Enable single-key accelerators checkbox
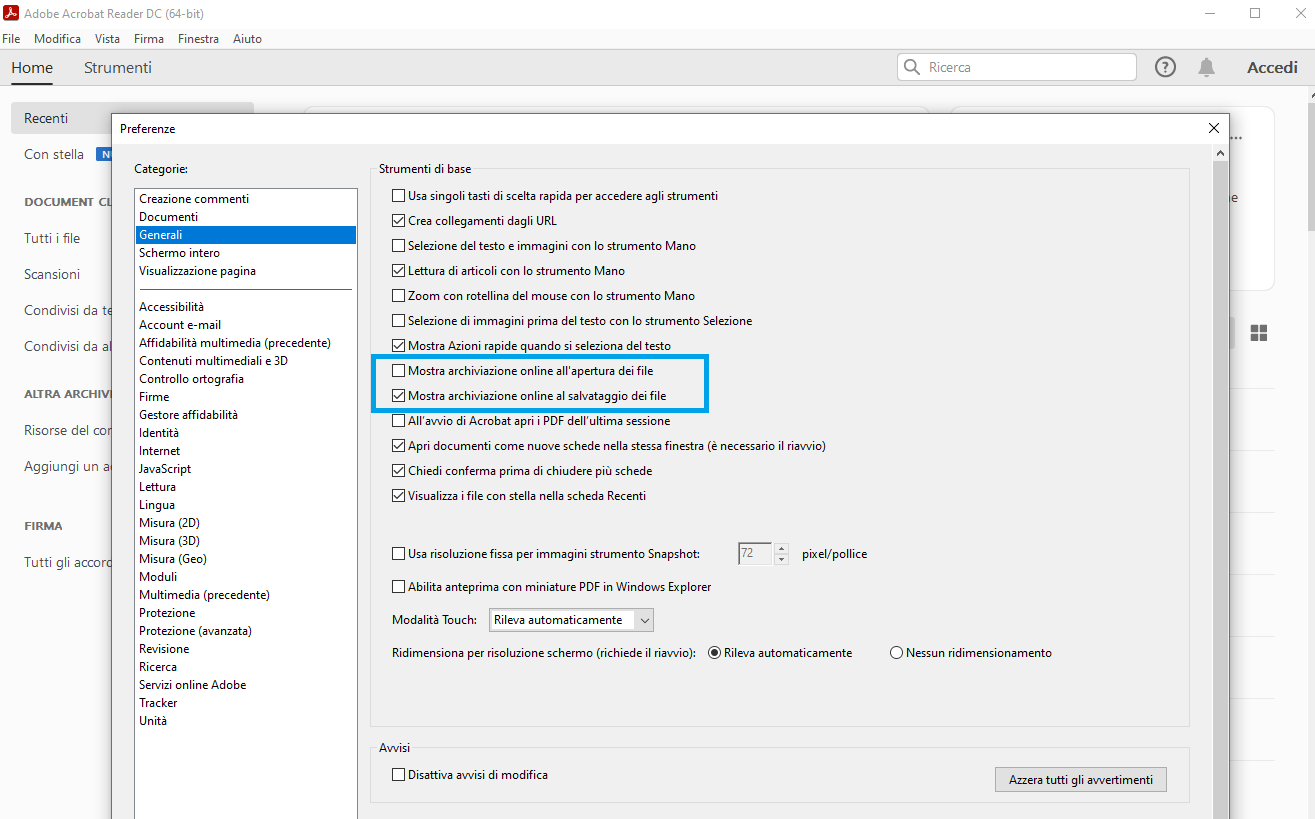Image resolution: width=1315 pixels, height=819 pixels. pyautogui.click(x=399, y=196)
